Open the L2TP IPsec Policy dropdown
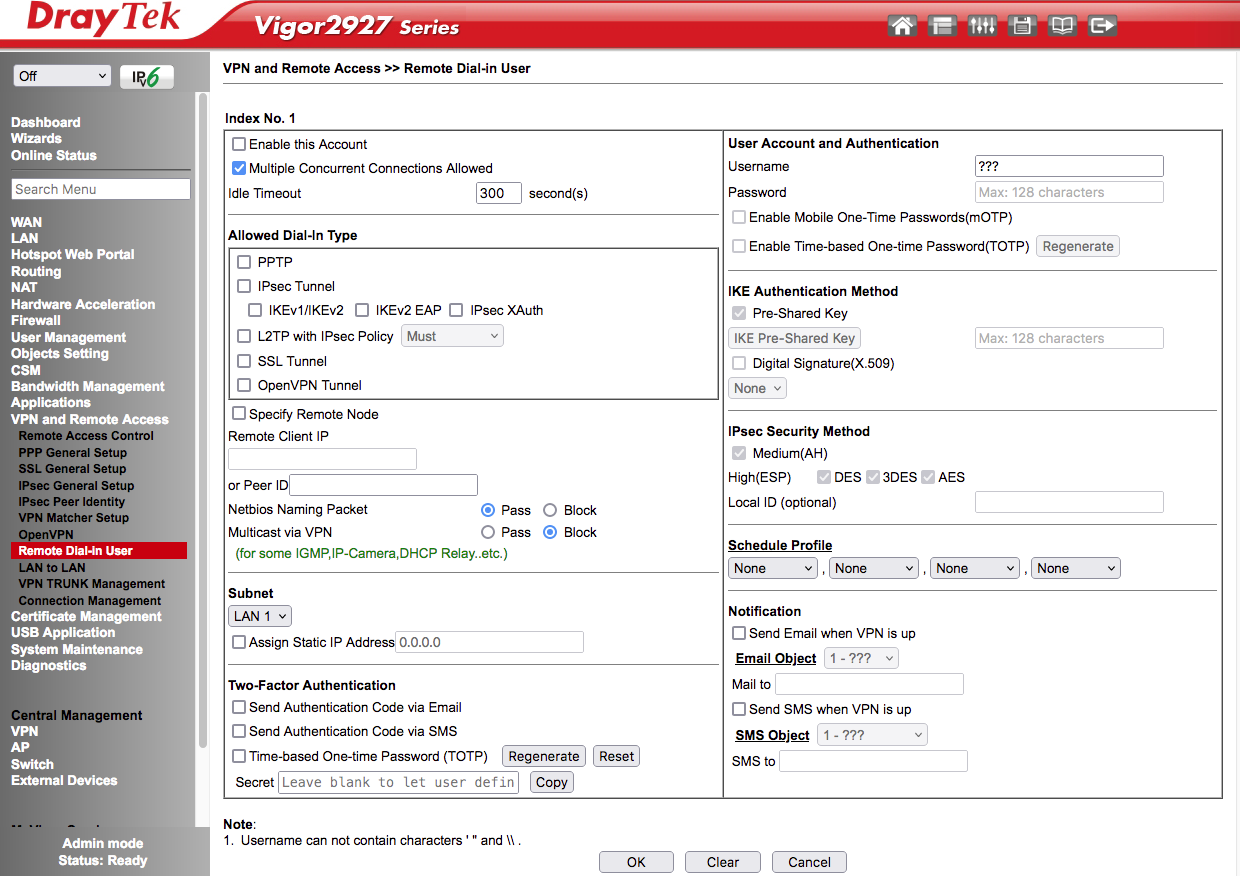 click(452, 335)
